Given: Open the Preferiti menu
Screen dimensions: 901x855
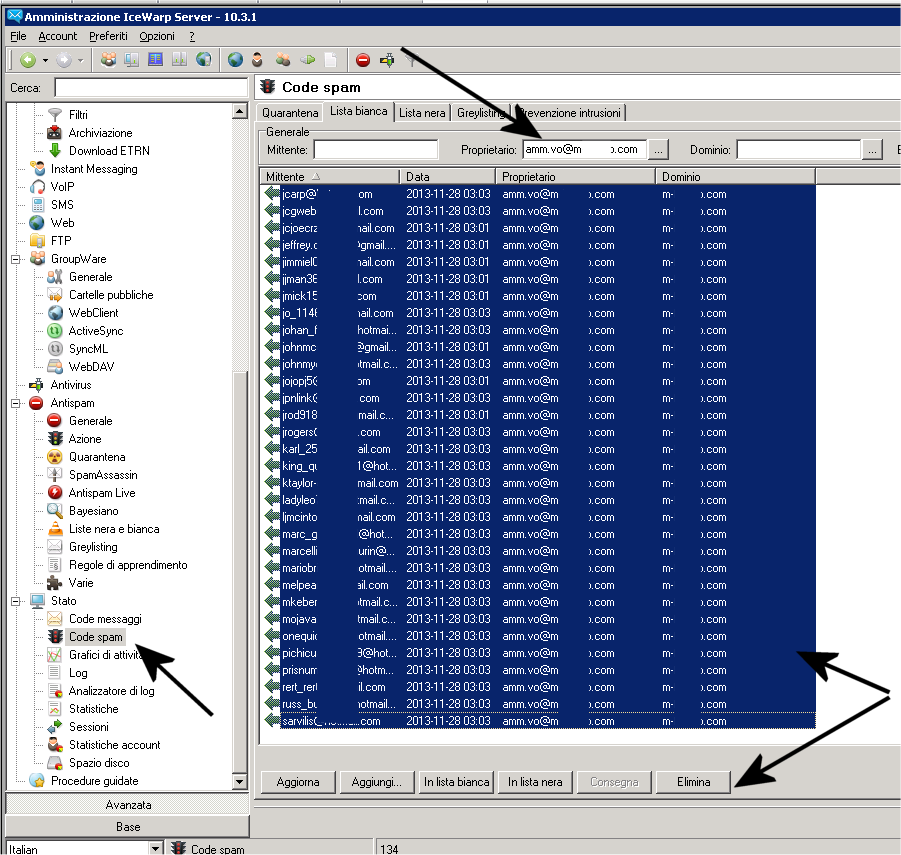Looking at the screenshot, I should pos(108,36).
